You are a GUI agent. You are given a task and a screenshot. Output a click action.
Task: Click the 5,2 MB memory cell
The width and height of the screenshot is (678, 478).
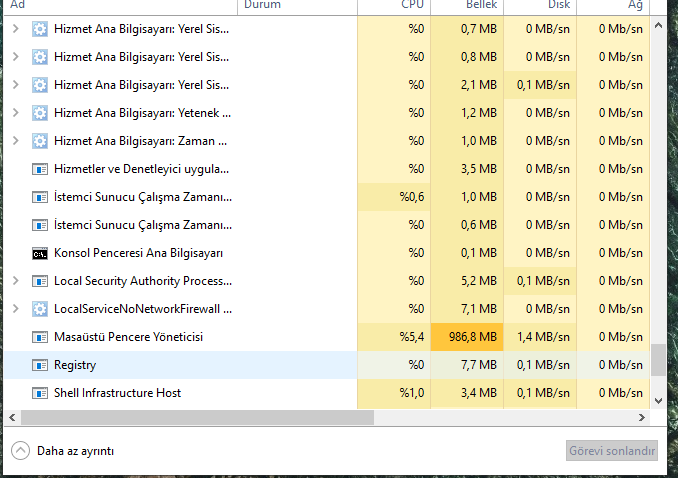tap(467, 281)
